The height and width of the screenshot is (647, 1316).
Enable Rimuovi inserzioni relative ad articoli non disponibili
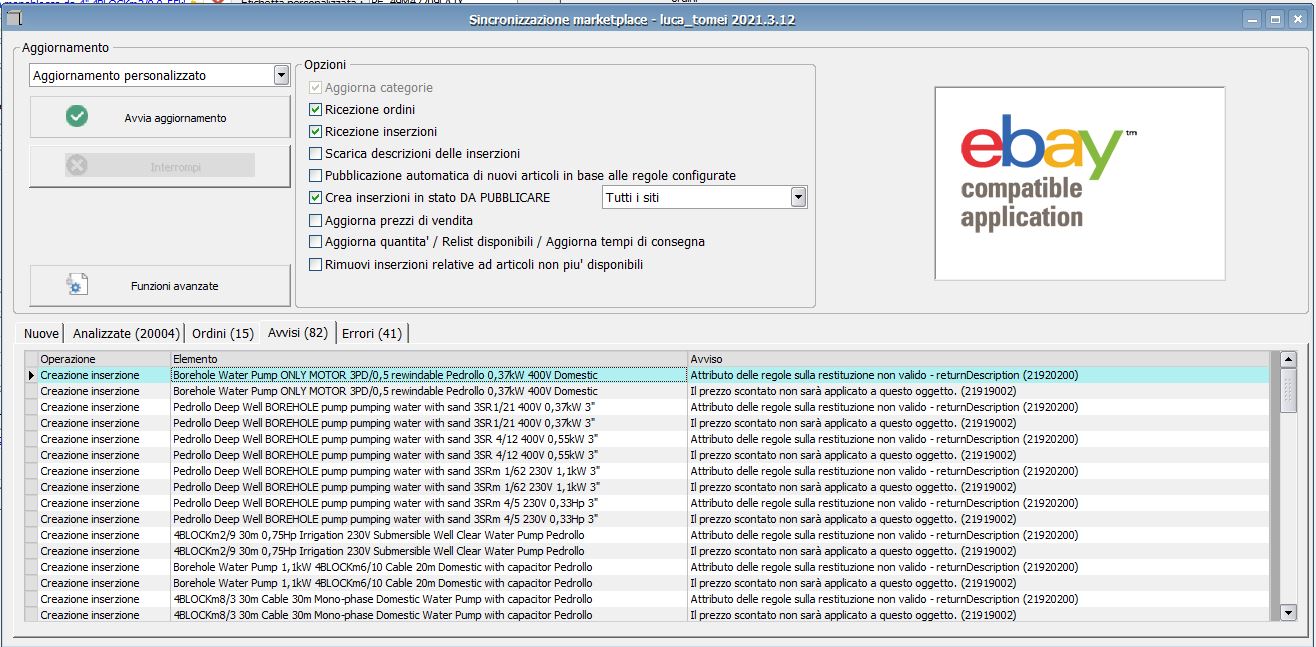(x=316, y=265)
